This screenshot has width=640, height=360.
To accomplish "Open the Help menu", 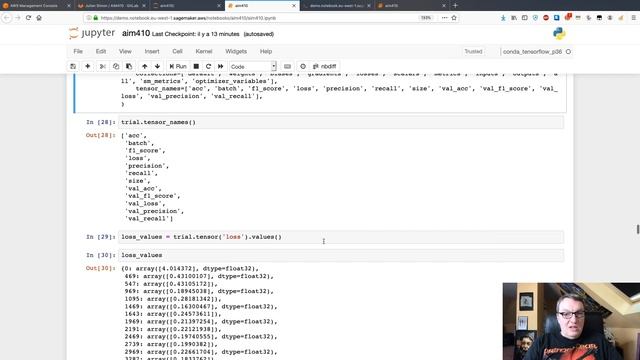I will pyautogui.click(x=266, y=51).
